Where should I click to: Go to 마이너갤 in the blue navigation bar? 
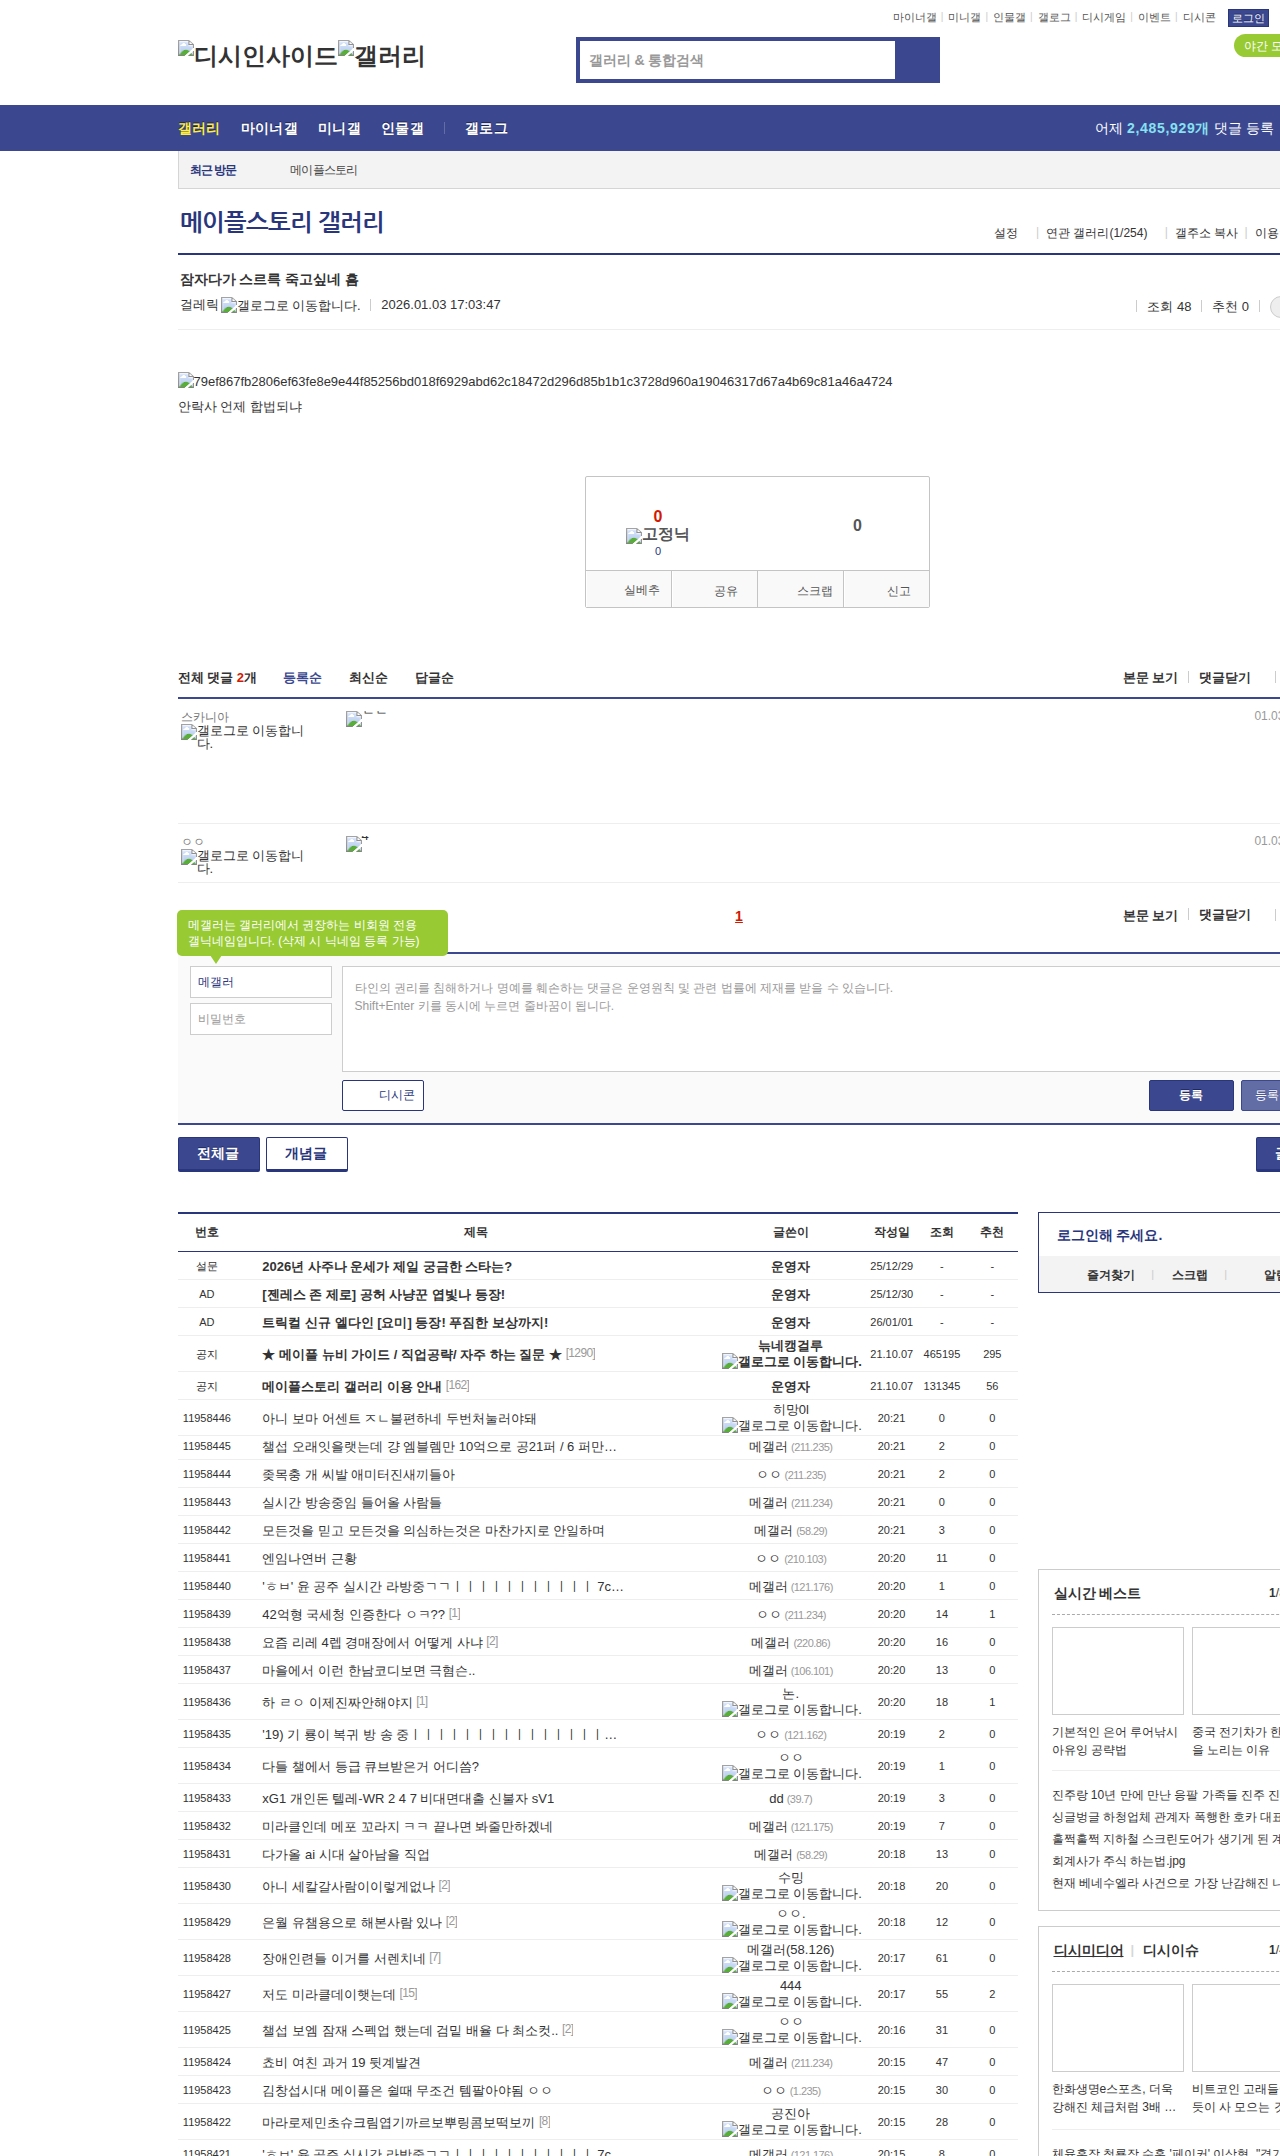pos(269,129)
